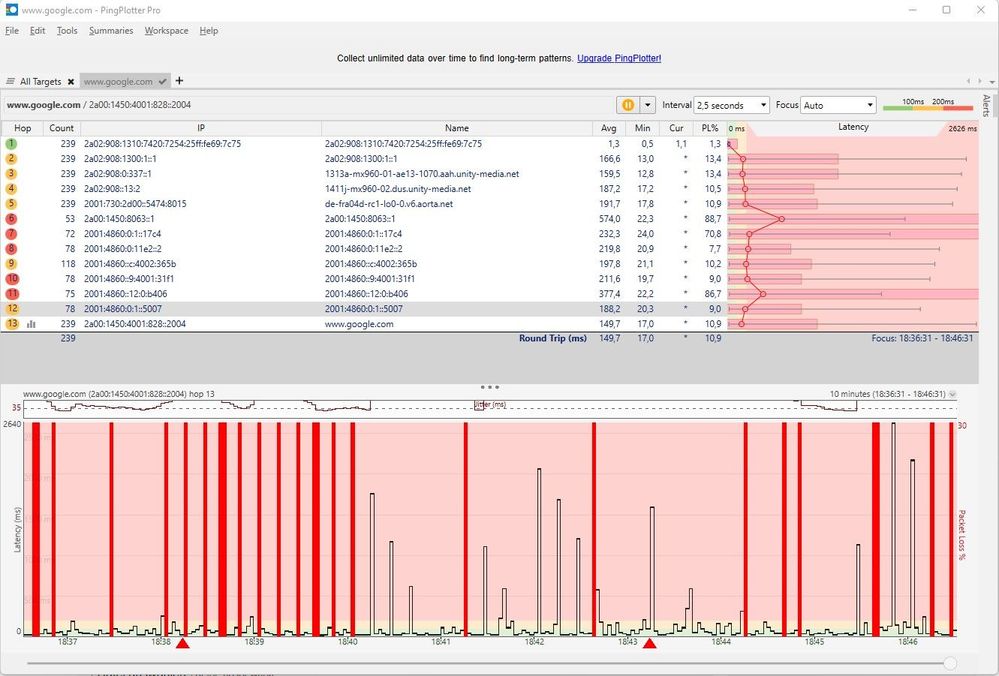Image resolution: width=999 pixels, height=676 pixels.
Task: Click the red alert marker near 18:43
Action: (649, 644)
